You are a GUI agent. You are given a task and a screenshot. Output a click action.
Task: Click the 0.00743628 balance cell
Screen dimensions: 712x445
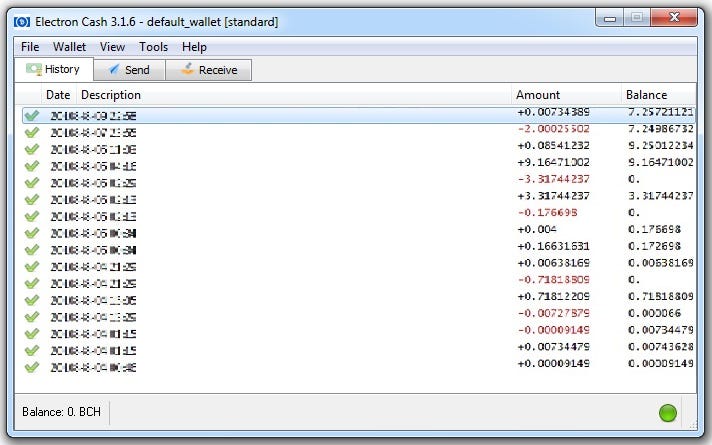[661, 347]
